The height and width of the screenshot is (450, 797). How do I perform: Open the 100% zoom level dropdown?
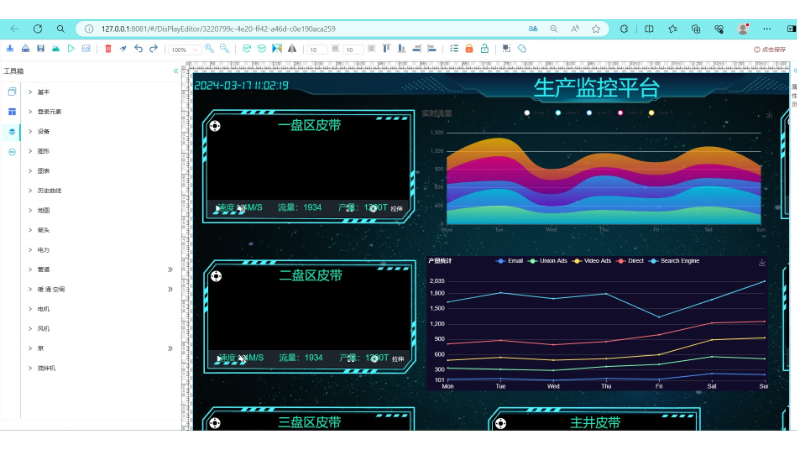point(182,49)
